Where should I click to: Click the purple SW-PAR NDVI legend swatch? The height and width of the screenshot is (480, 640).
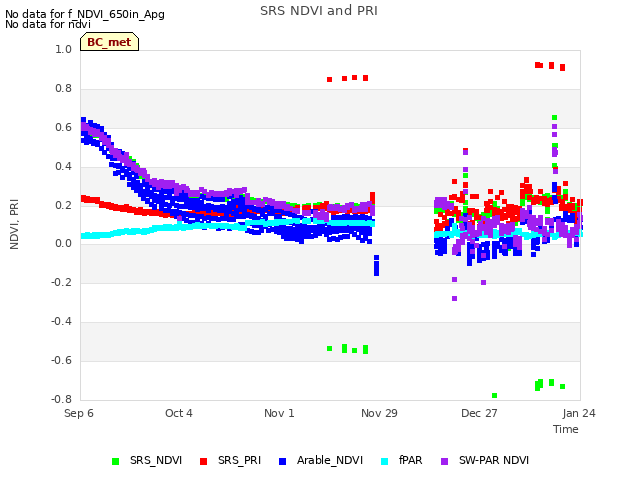444,461
